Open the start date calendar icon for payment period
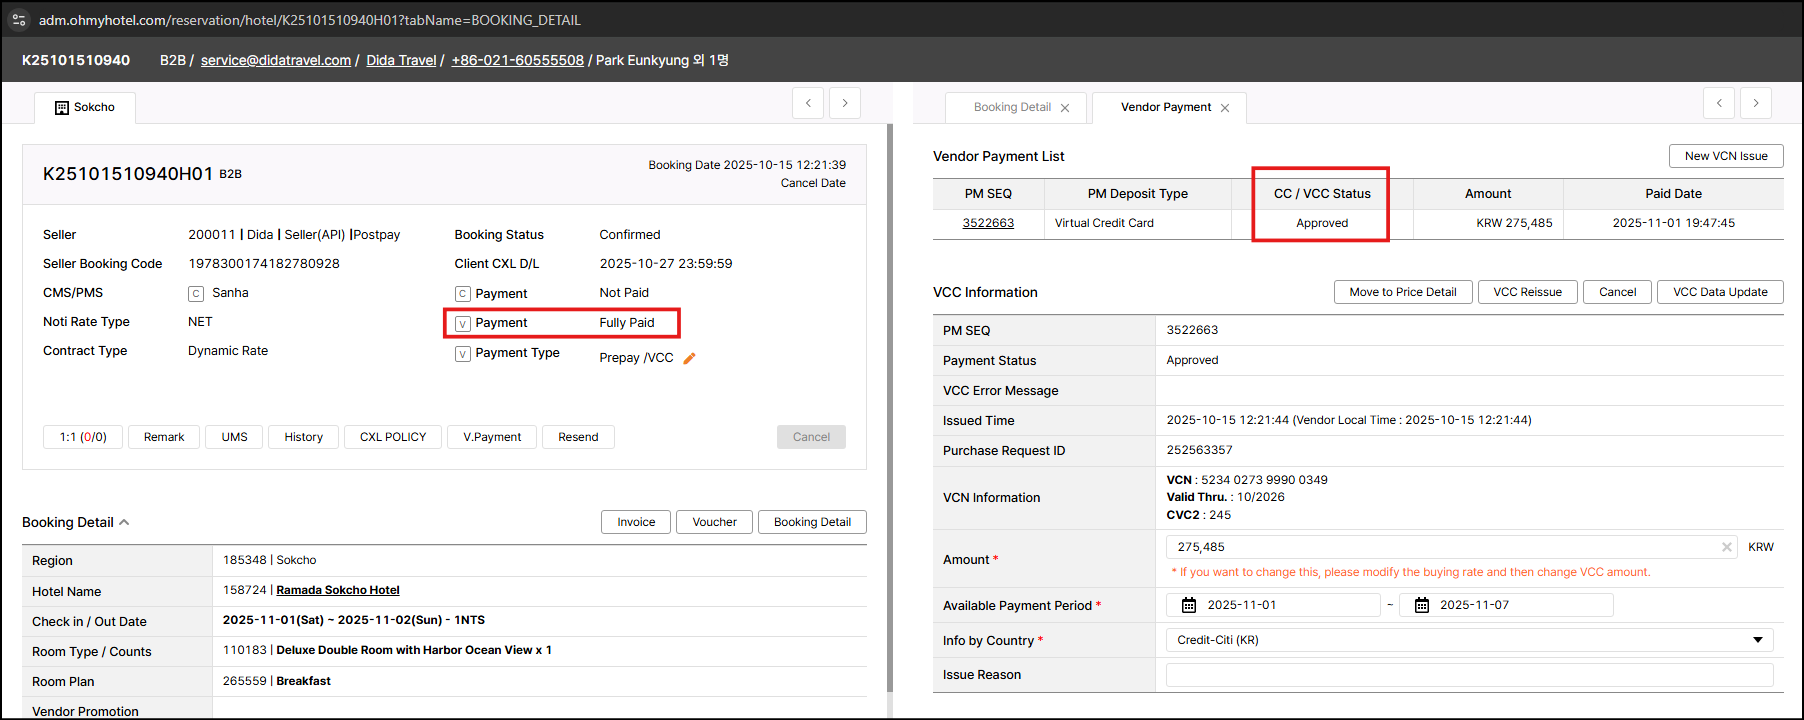1804x720 pixels. coord(1189,605)
